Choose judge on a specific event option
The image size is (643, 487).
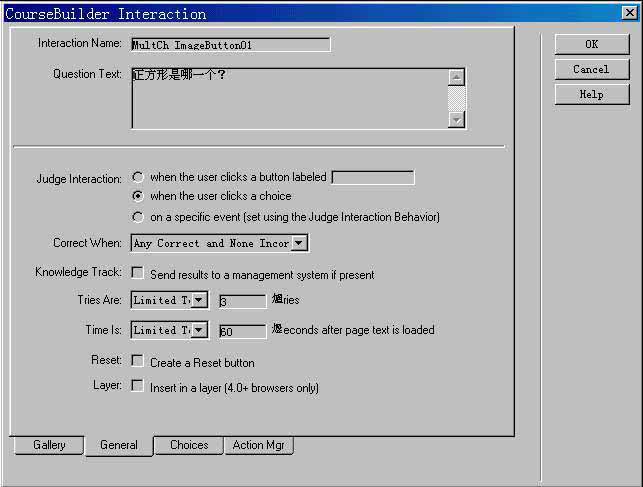[138, 216]
